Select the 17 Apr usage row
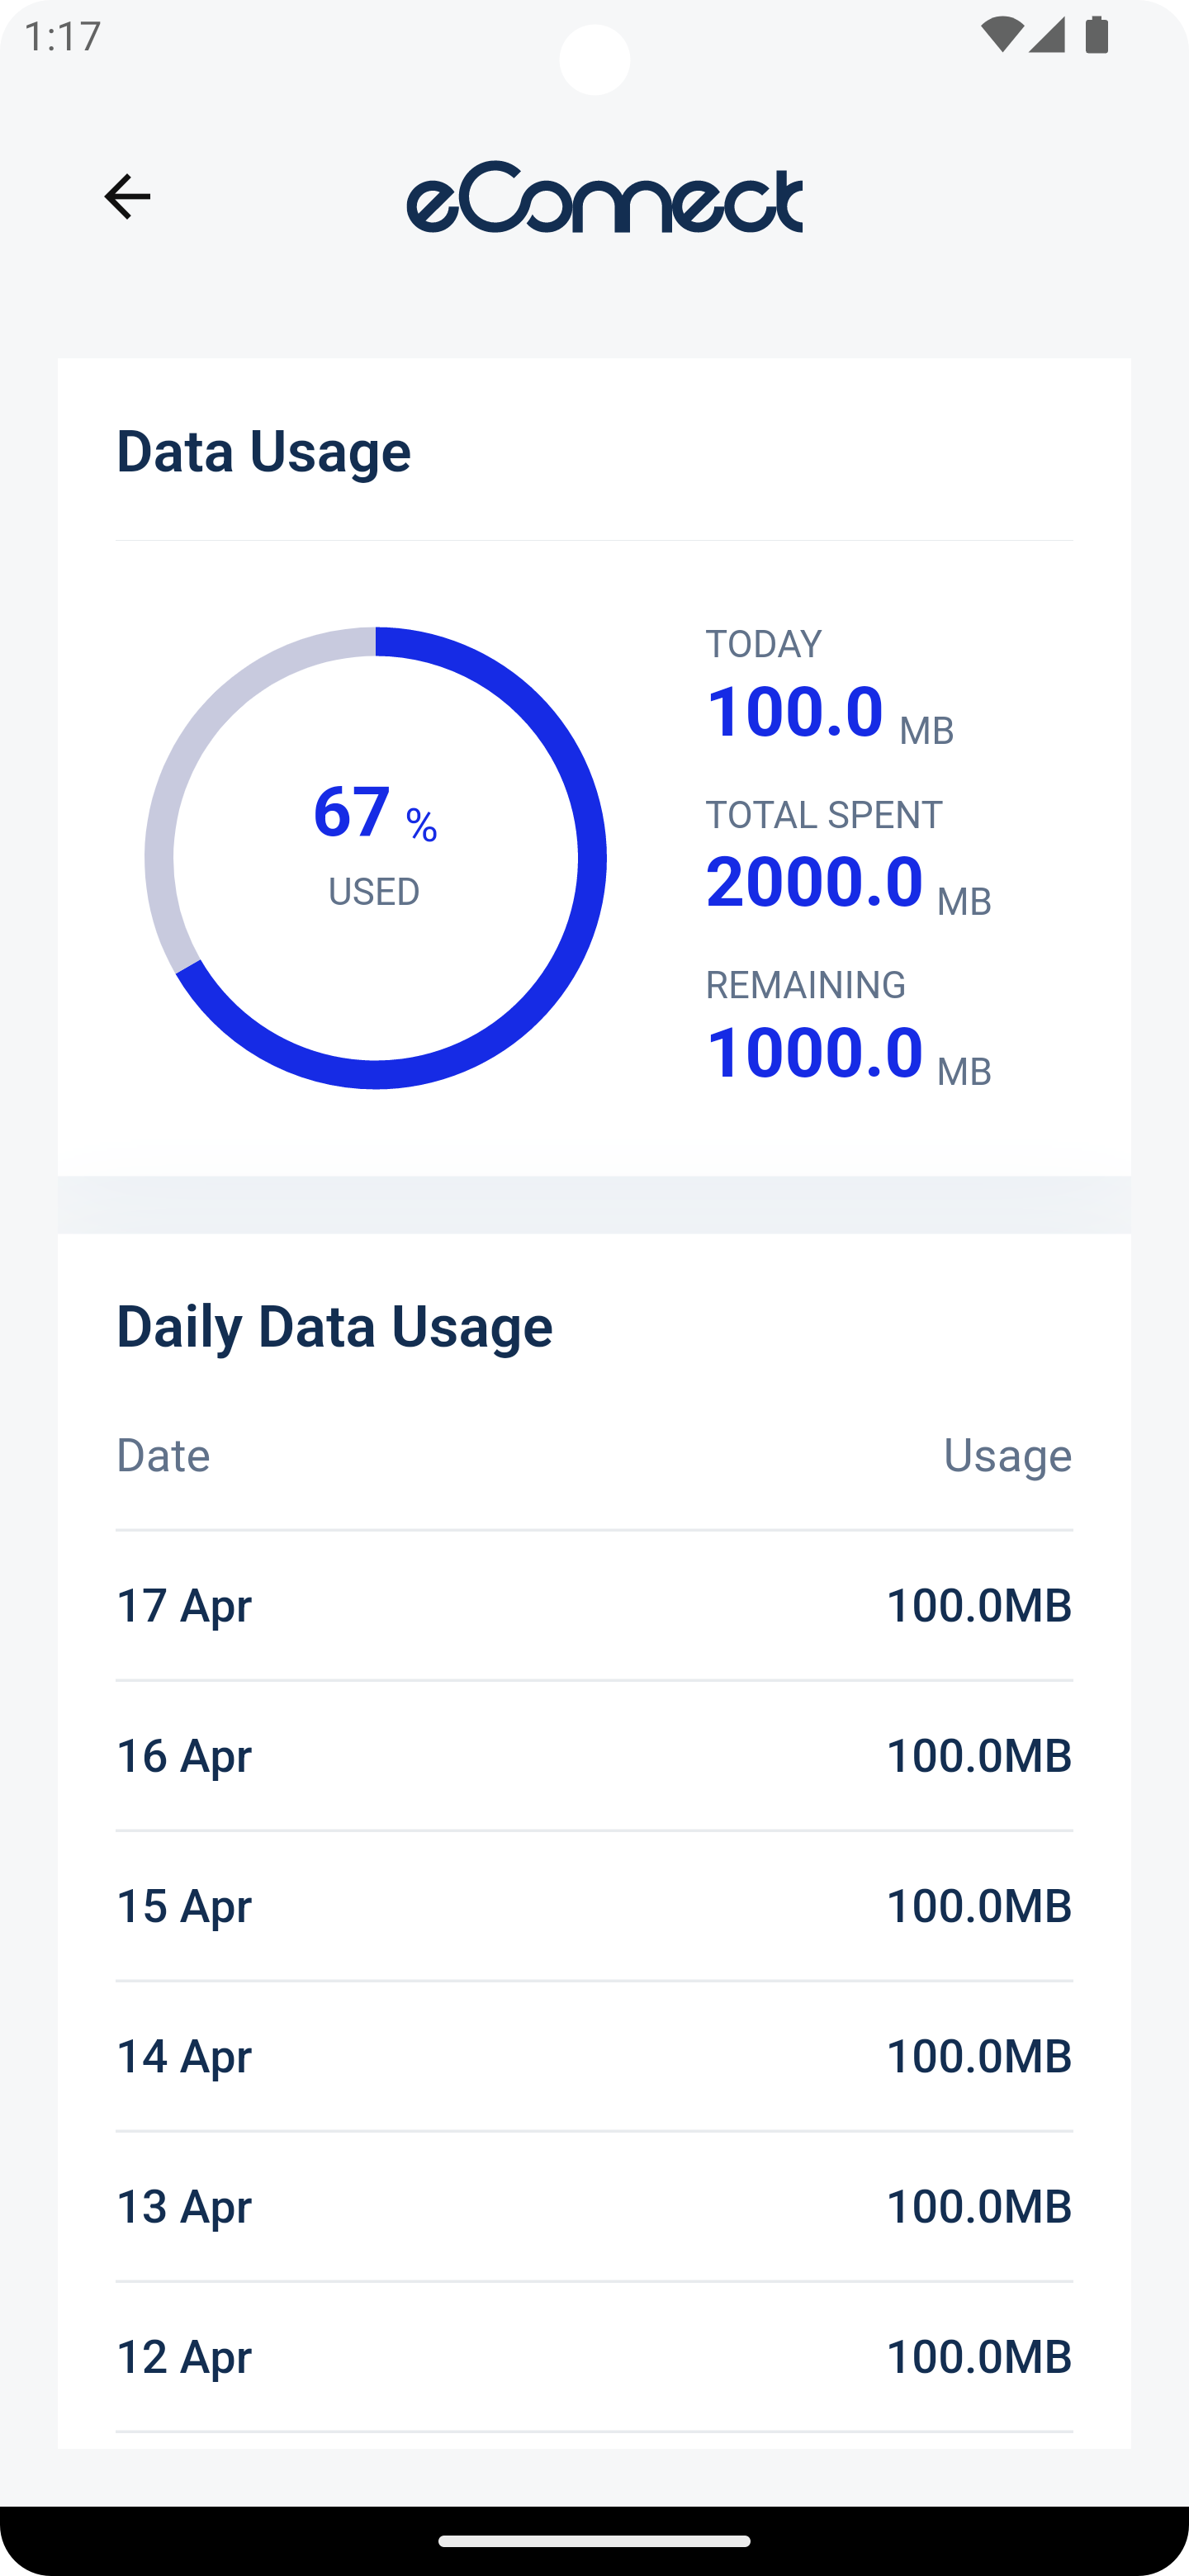The width and height of the screenshot is (1189, 2576). (x=594, y=1606)
